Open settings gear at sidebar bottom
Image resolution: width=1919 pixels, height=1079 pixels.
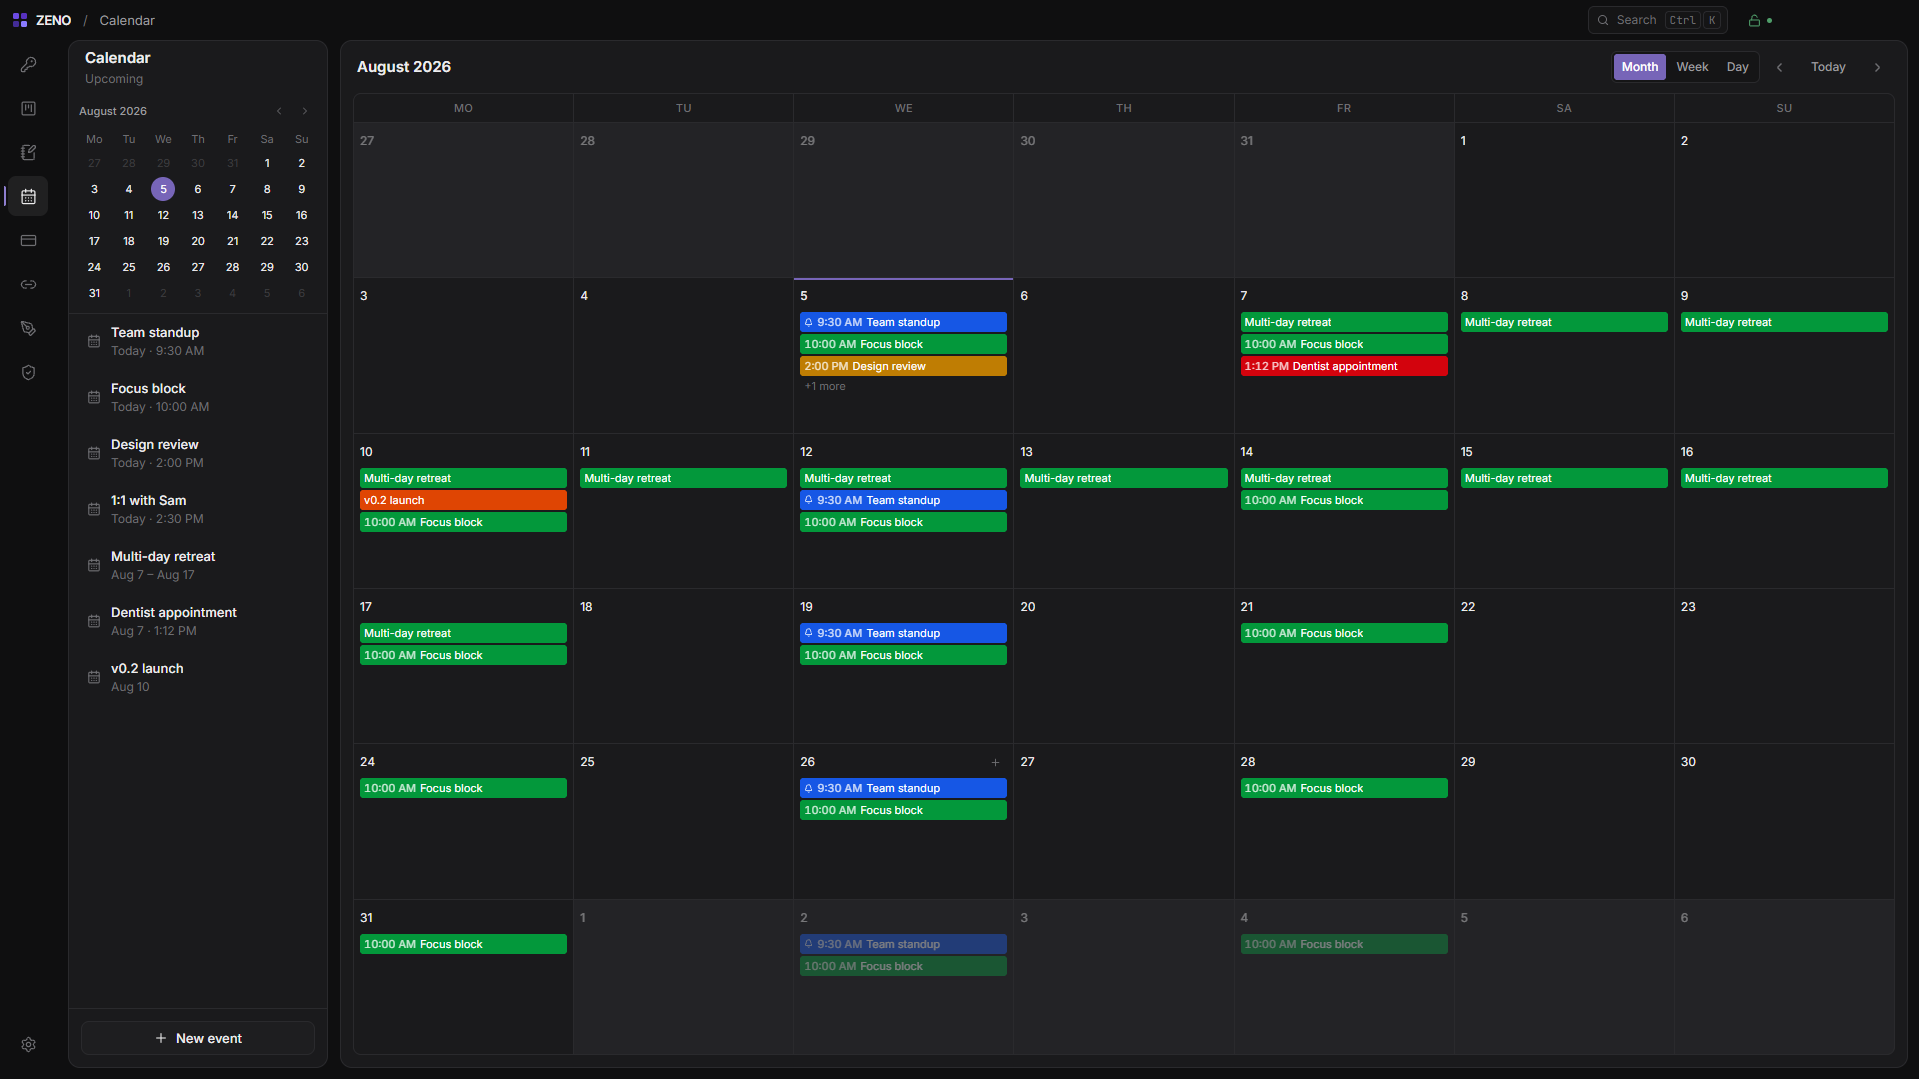click(x=28, y=1044)
